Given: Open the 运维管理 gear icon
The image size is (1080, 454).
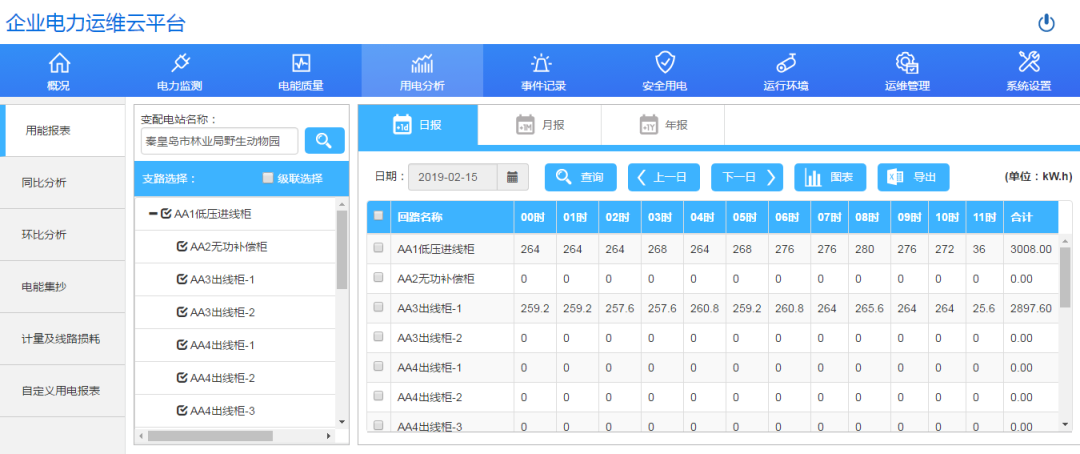Looking at the screenshot, I should (x=906, y=63).
